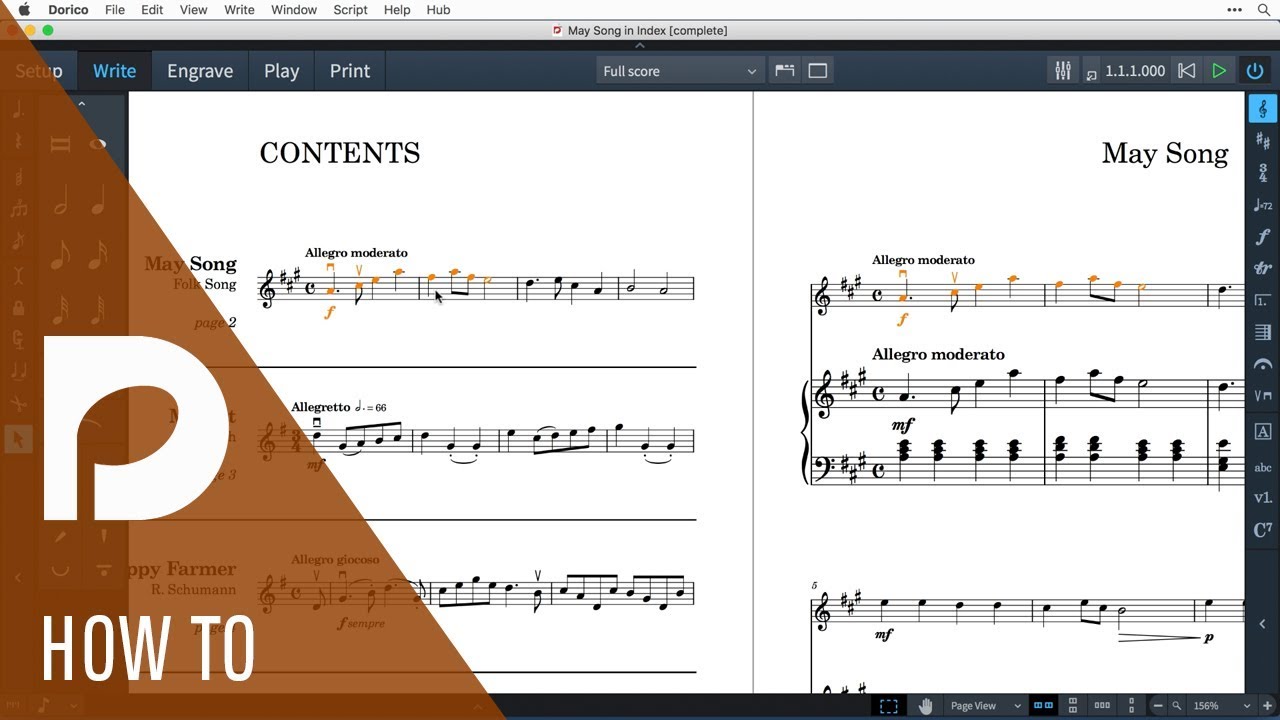Open the Dynamics panel icon

1262,237
